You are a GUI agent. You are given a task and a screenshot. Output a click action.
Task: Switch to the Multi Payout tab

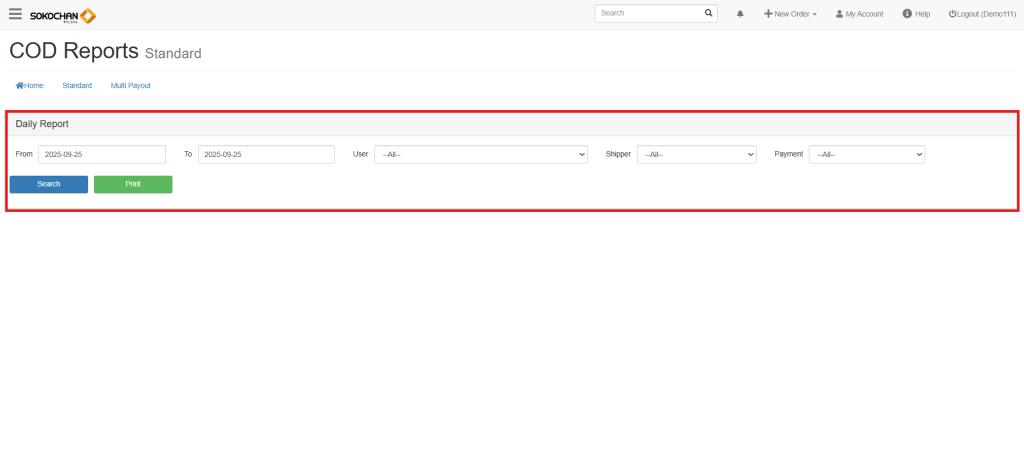coord(131,86)
